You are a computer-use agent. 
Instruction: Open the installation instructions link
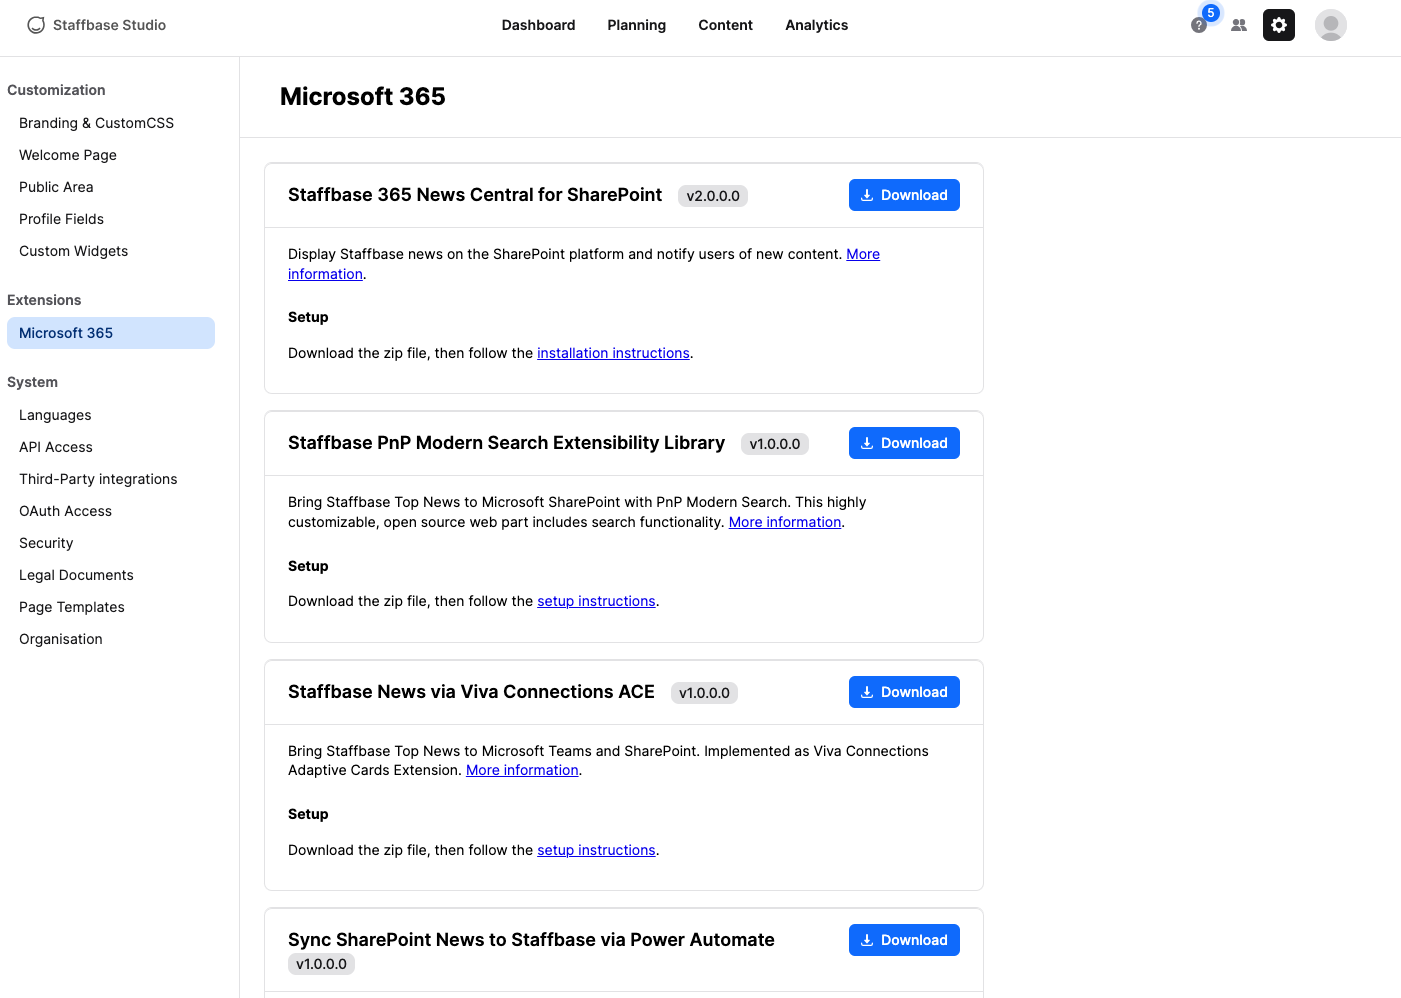[x=613, y=353]
